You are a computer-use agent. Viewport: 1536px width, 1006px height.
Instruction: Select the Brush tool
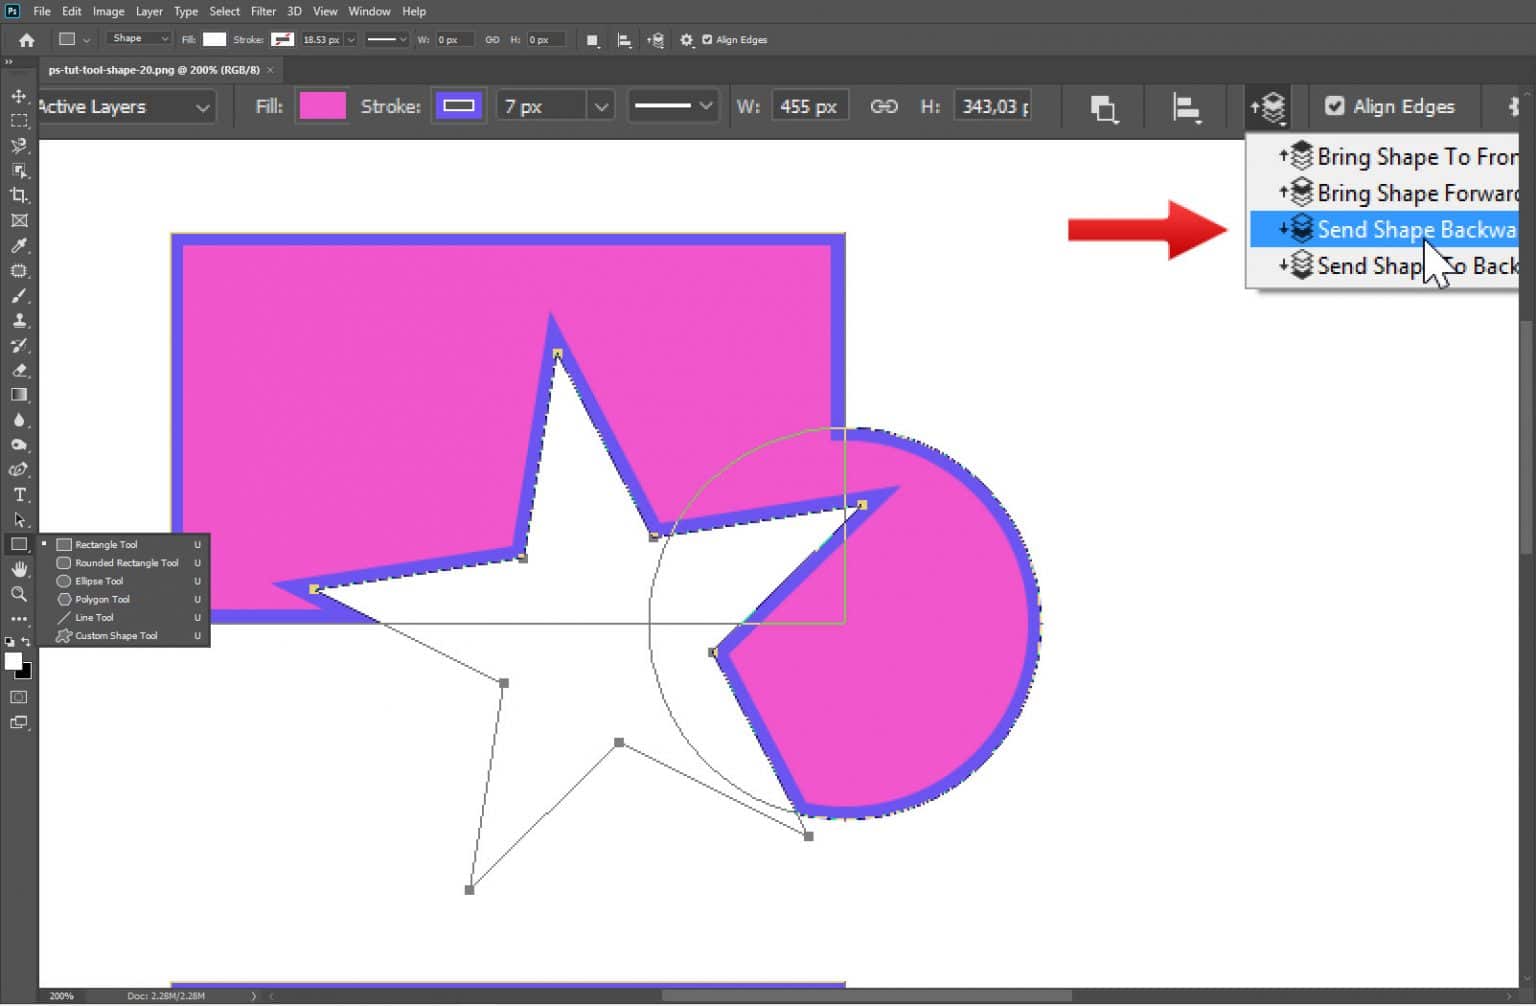pyautogui.click(x=18, y=296)
